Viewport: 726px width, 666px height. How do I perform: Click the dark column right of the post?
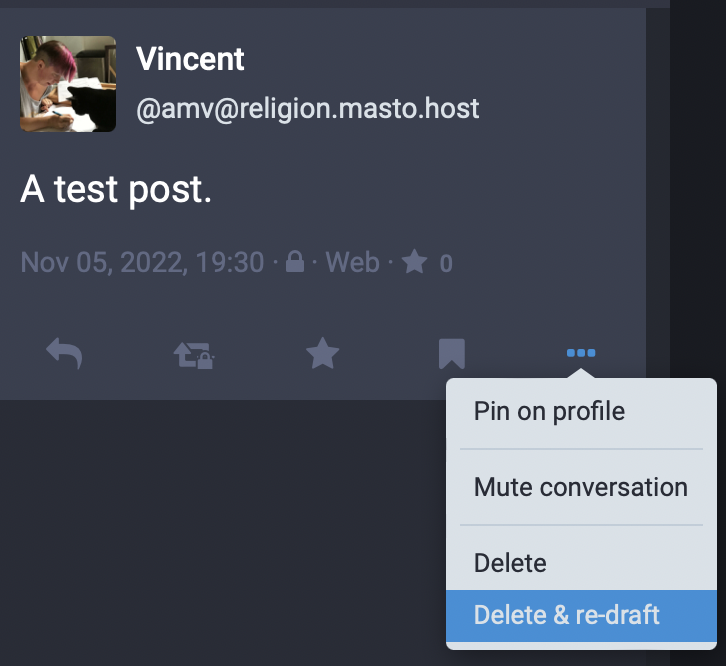(x=698, y=200)
